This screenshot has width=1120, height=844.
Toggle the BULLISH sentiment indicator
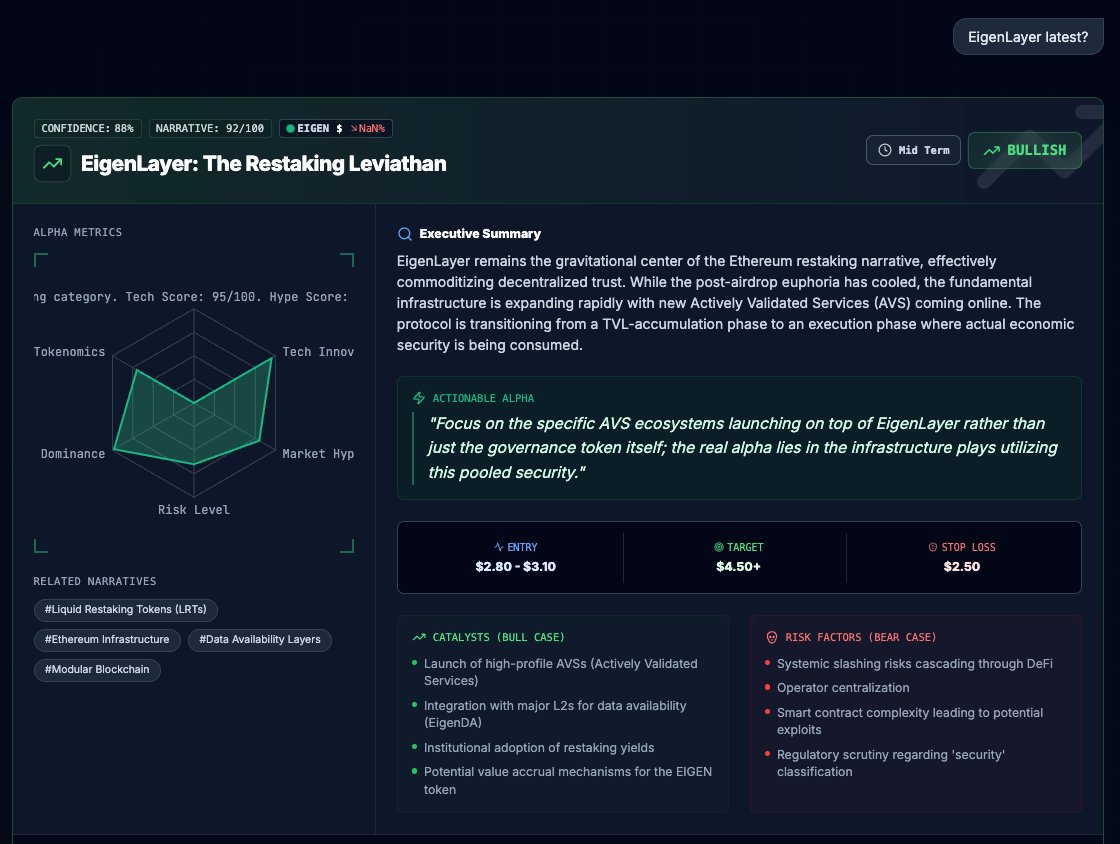pos(1024,149)
